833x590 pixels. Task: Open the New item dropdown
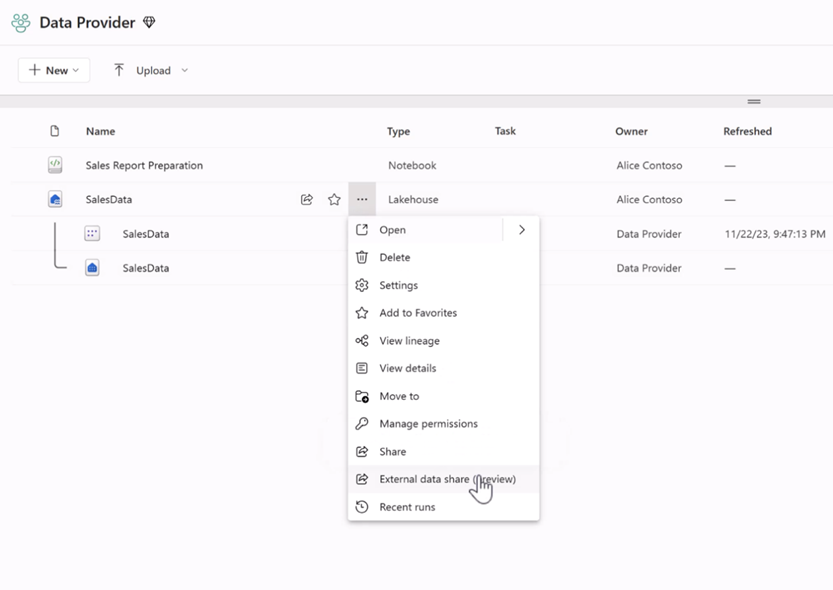point(54,70)
